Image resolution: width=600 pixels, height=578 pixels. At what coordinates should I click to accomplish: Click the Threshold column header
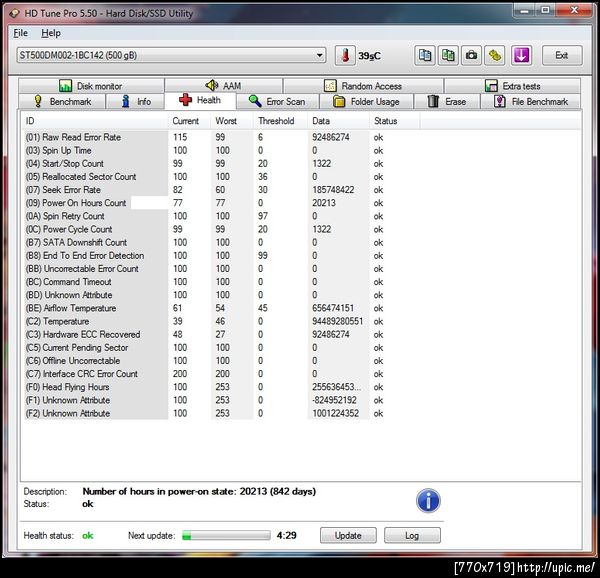280,121
